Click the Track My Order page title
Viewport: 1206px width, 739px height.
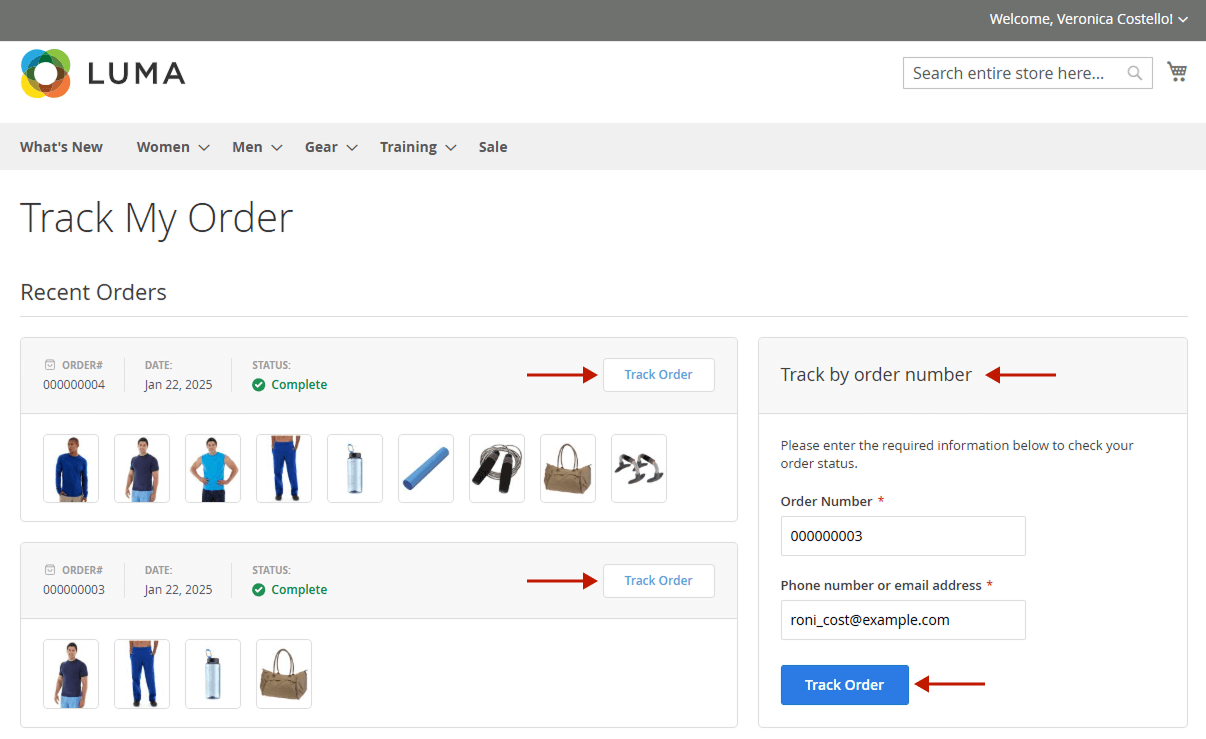pyautogui.click(x=156, y=218)
